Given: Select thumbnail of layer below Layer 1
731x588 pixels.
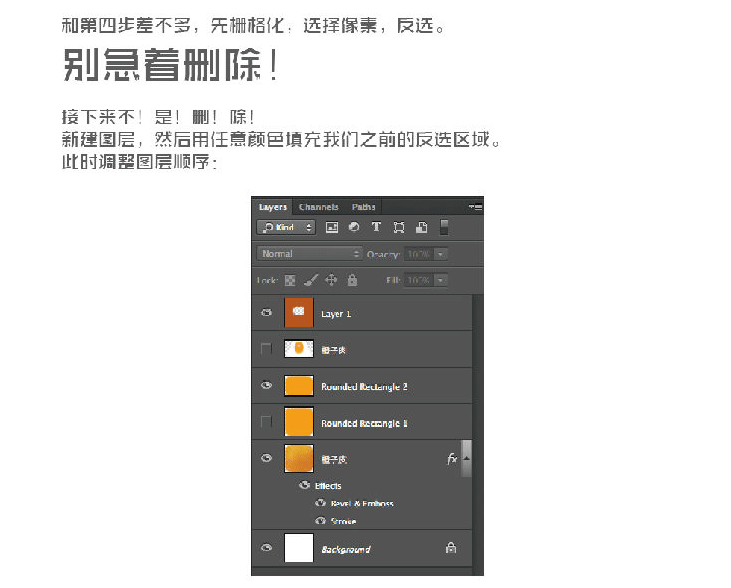Looking at the screenshot, I should [299, 349].
